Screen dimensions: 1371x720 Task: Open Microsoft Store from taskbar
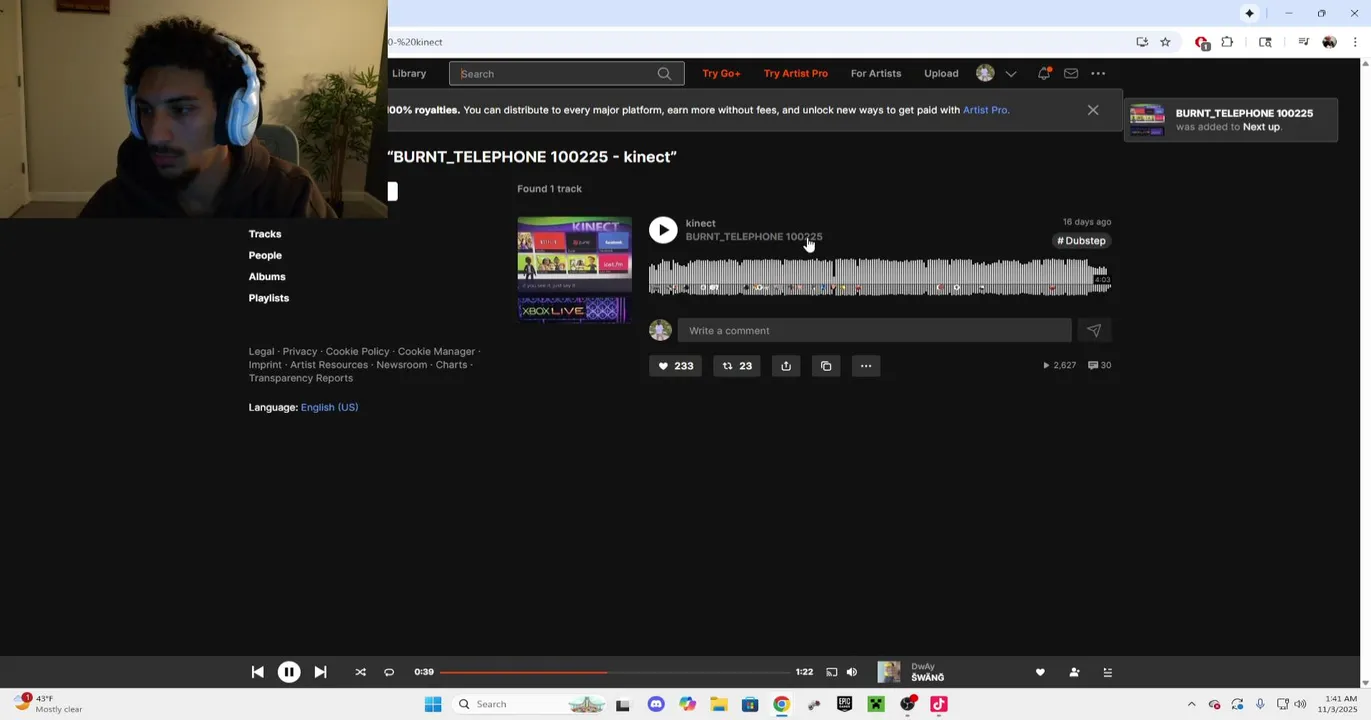(750, 704)
